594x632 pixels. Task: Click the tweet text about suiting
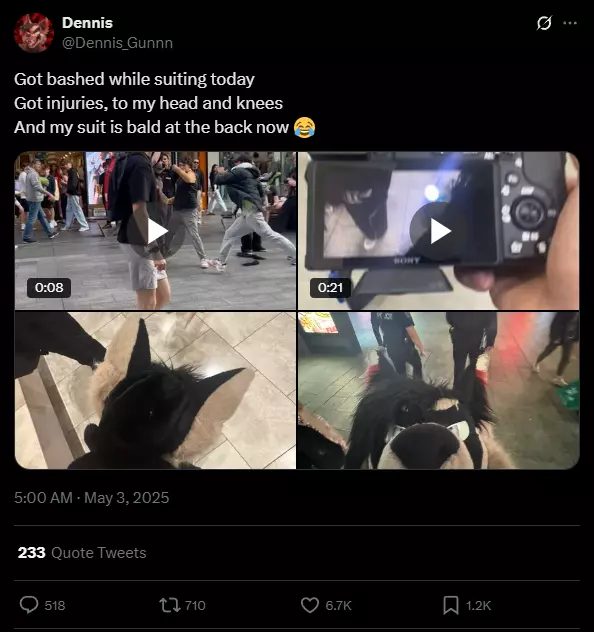[164, 103]
